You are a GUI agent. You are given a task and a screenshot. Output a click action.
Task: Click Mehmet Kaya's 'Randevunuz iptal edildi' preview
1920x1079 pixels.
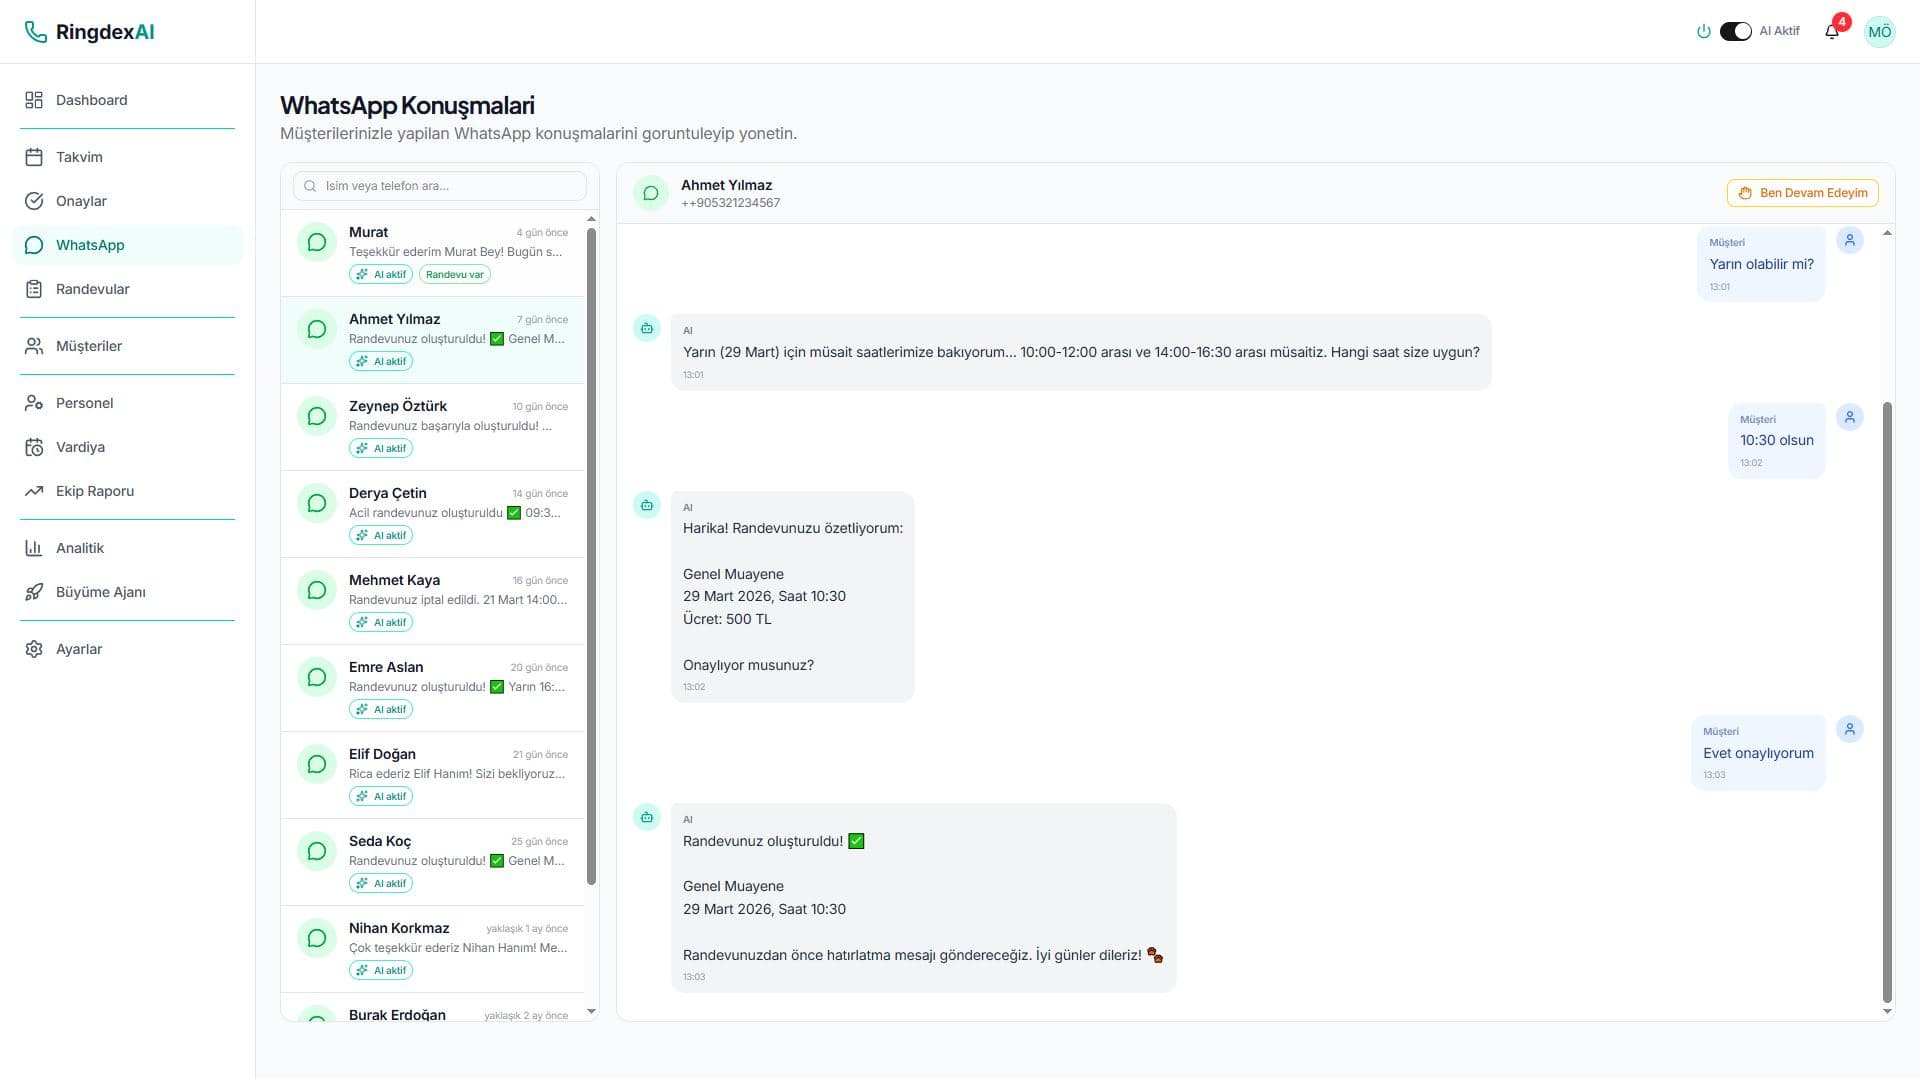click(458, 600)
